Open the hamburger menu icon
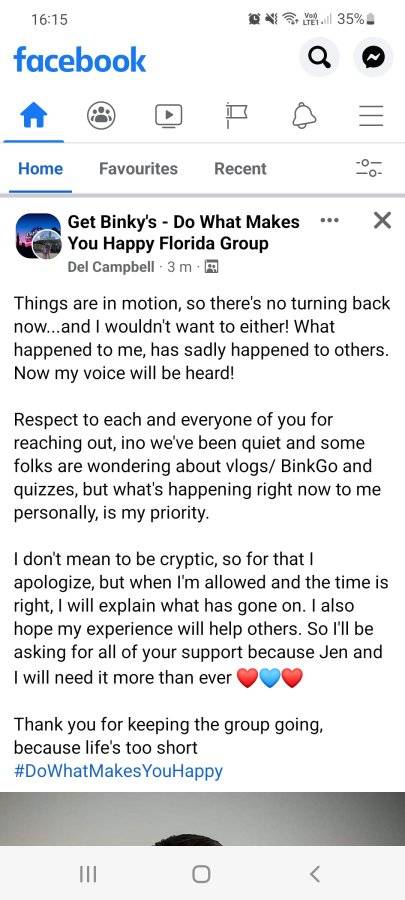Image resolution: width=405 pixels, height=900 pixels. pos(371,116)
